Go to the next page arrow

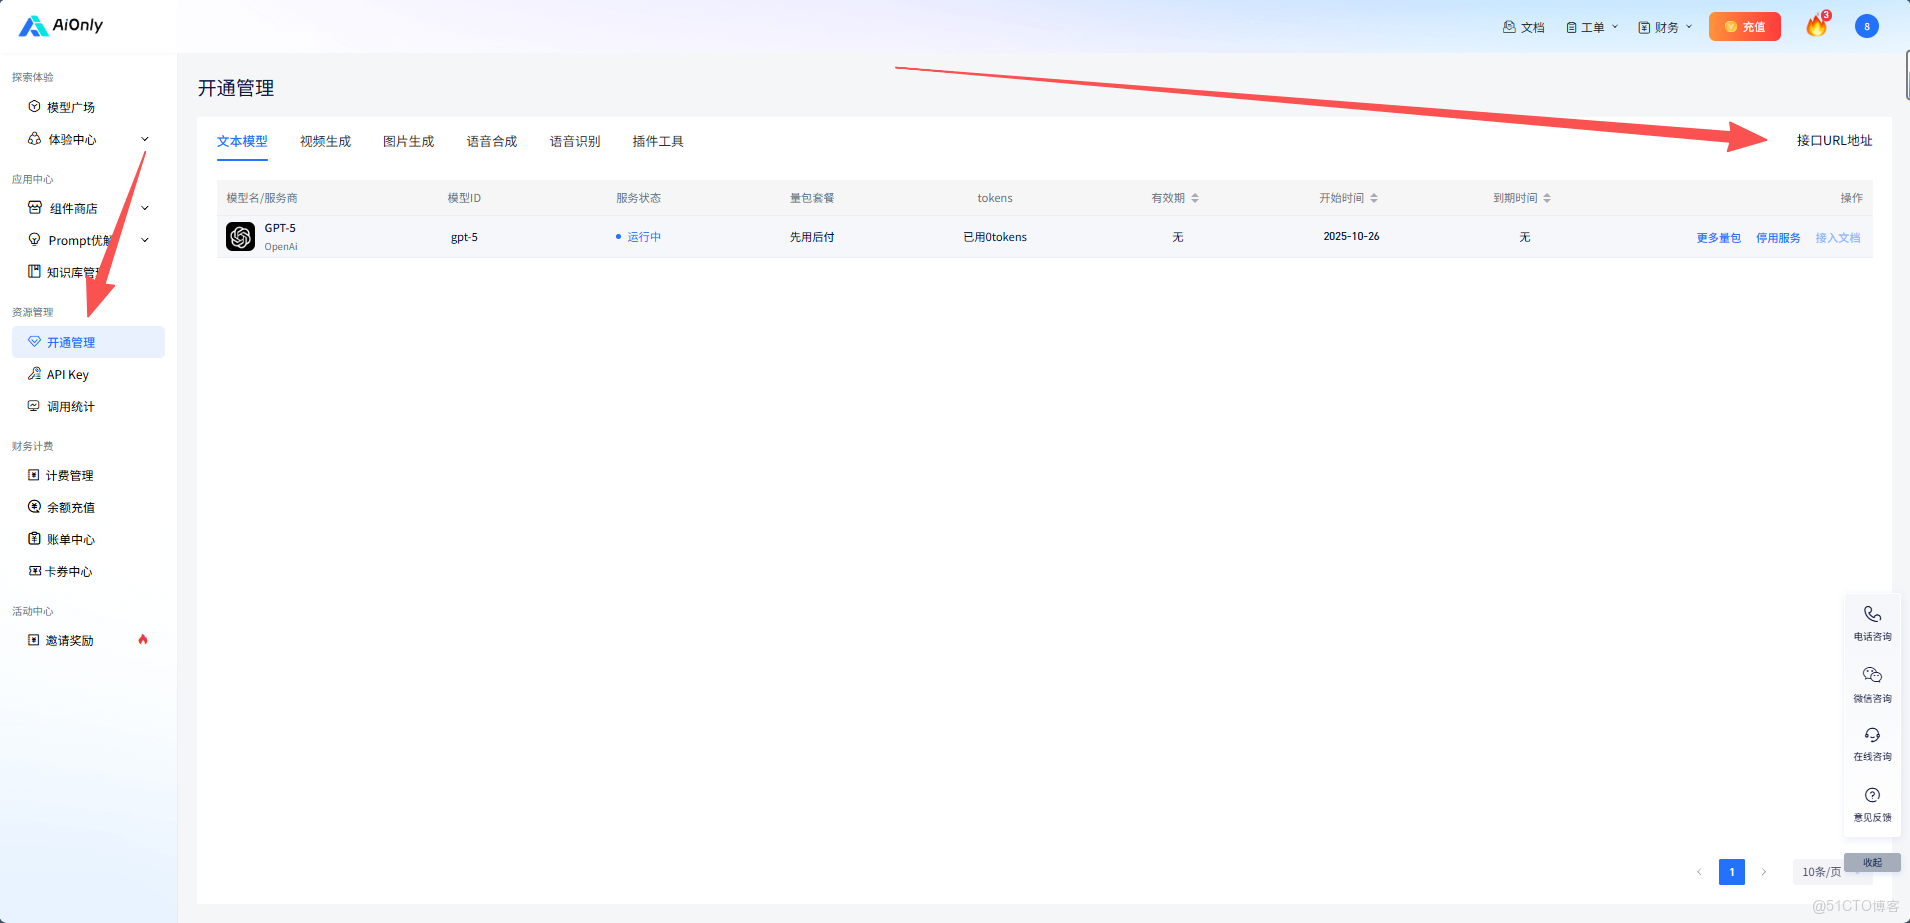point(1764,872)
